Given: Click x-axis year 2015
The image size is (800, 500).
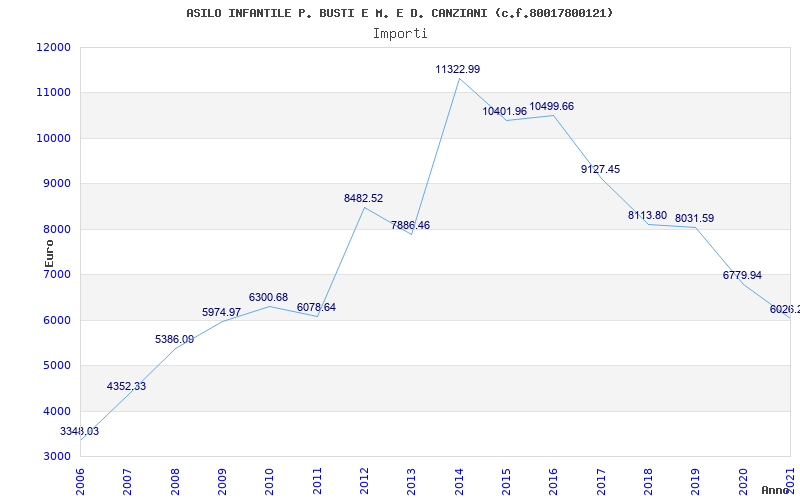Looking at the screenshot, I should click(506, 482).
